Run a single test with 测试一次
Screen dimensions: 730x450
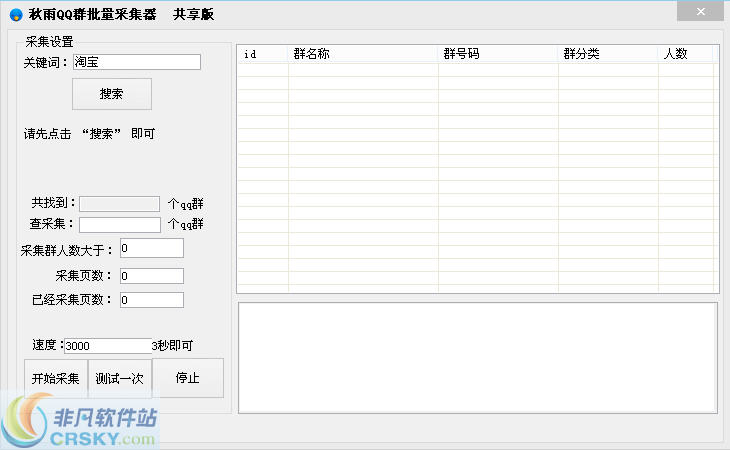point(120,378)
